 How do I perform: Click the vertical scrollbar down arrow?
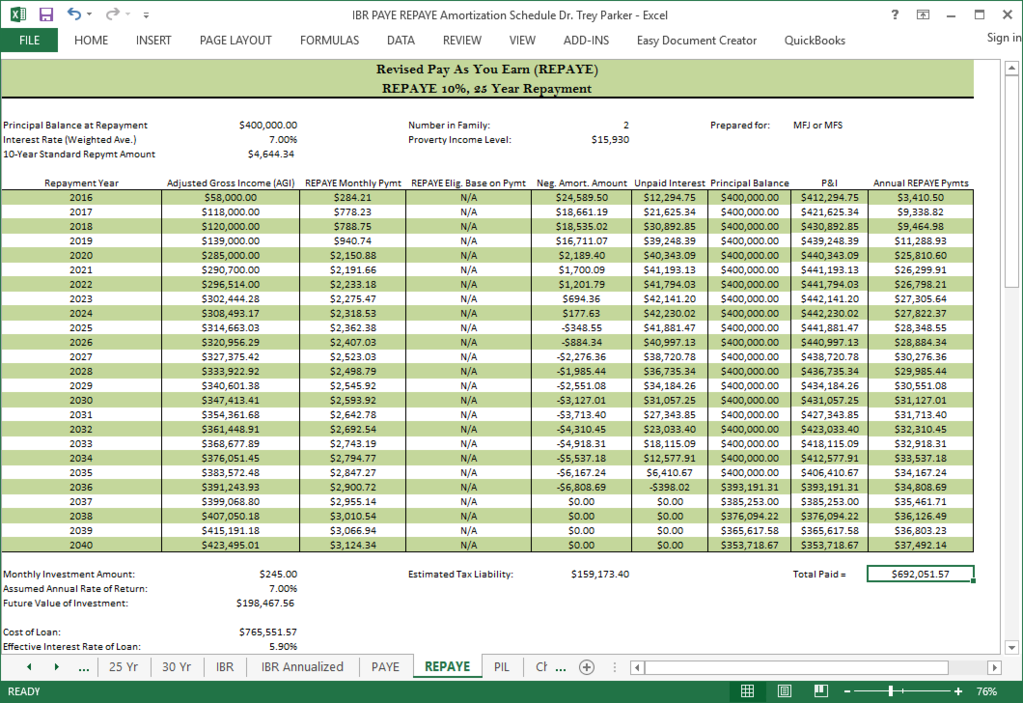tap(1011, 648)
